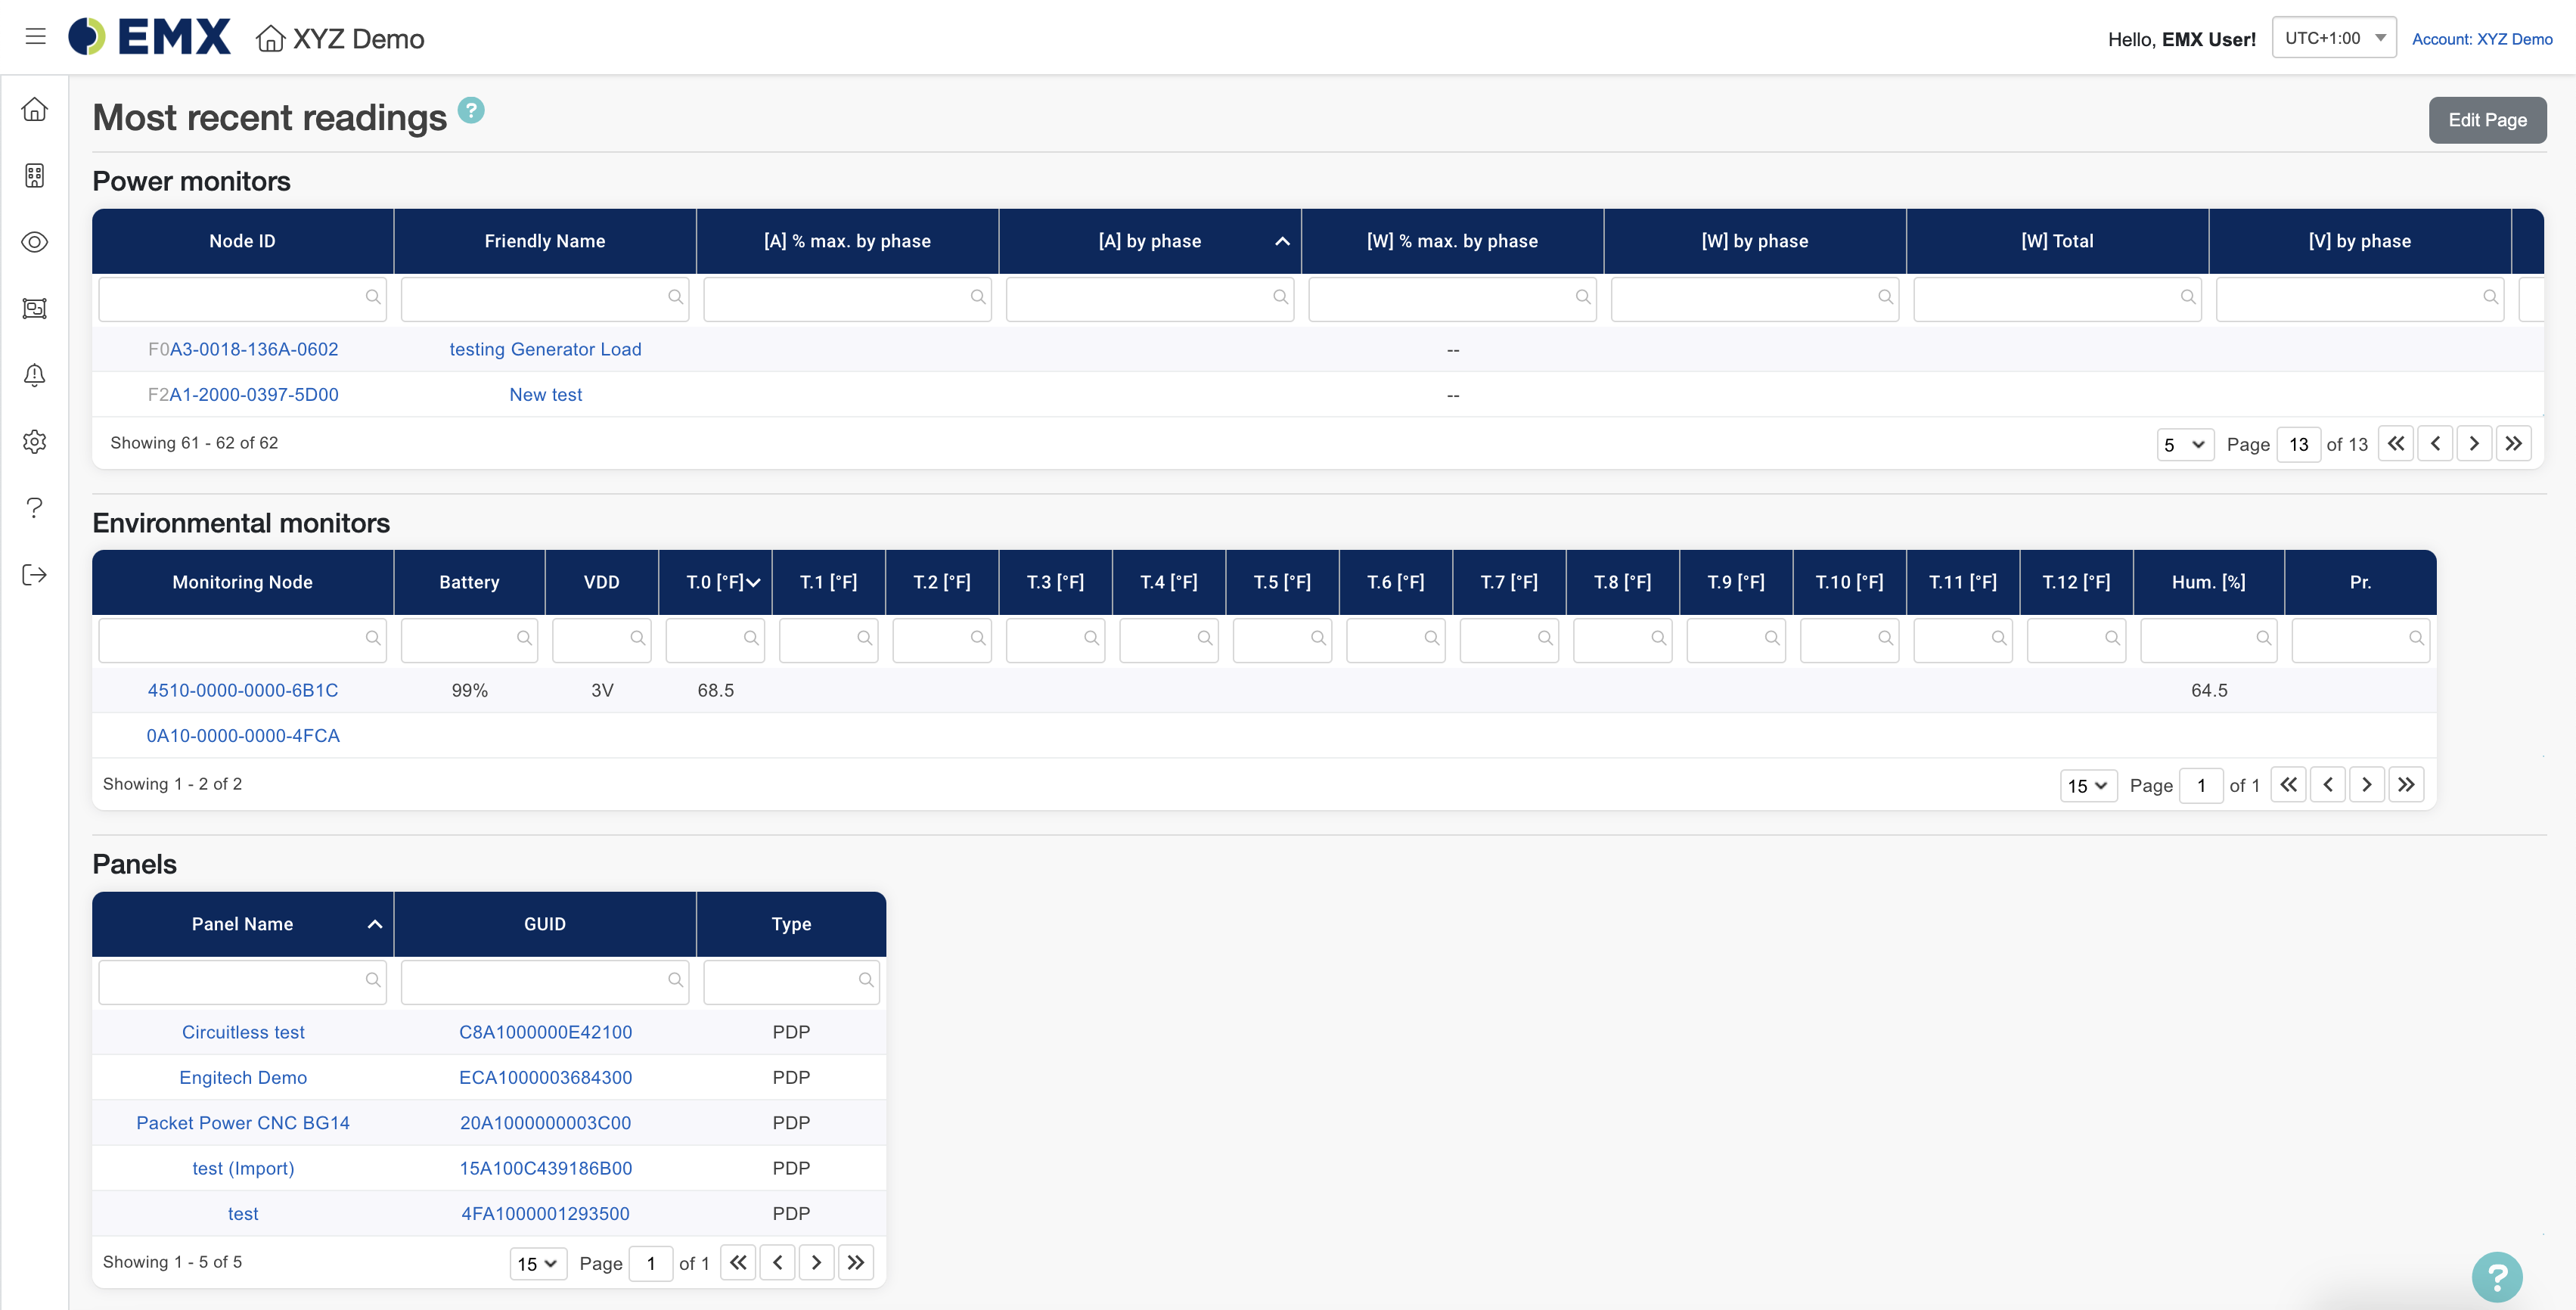
Task: Click the EMX logo icon
Action: pos(87,37)
